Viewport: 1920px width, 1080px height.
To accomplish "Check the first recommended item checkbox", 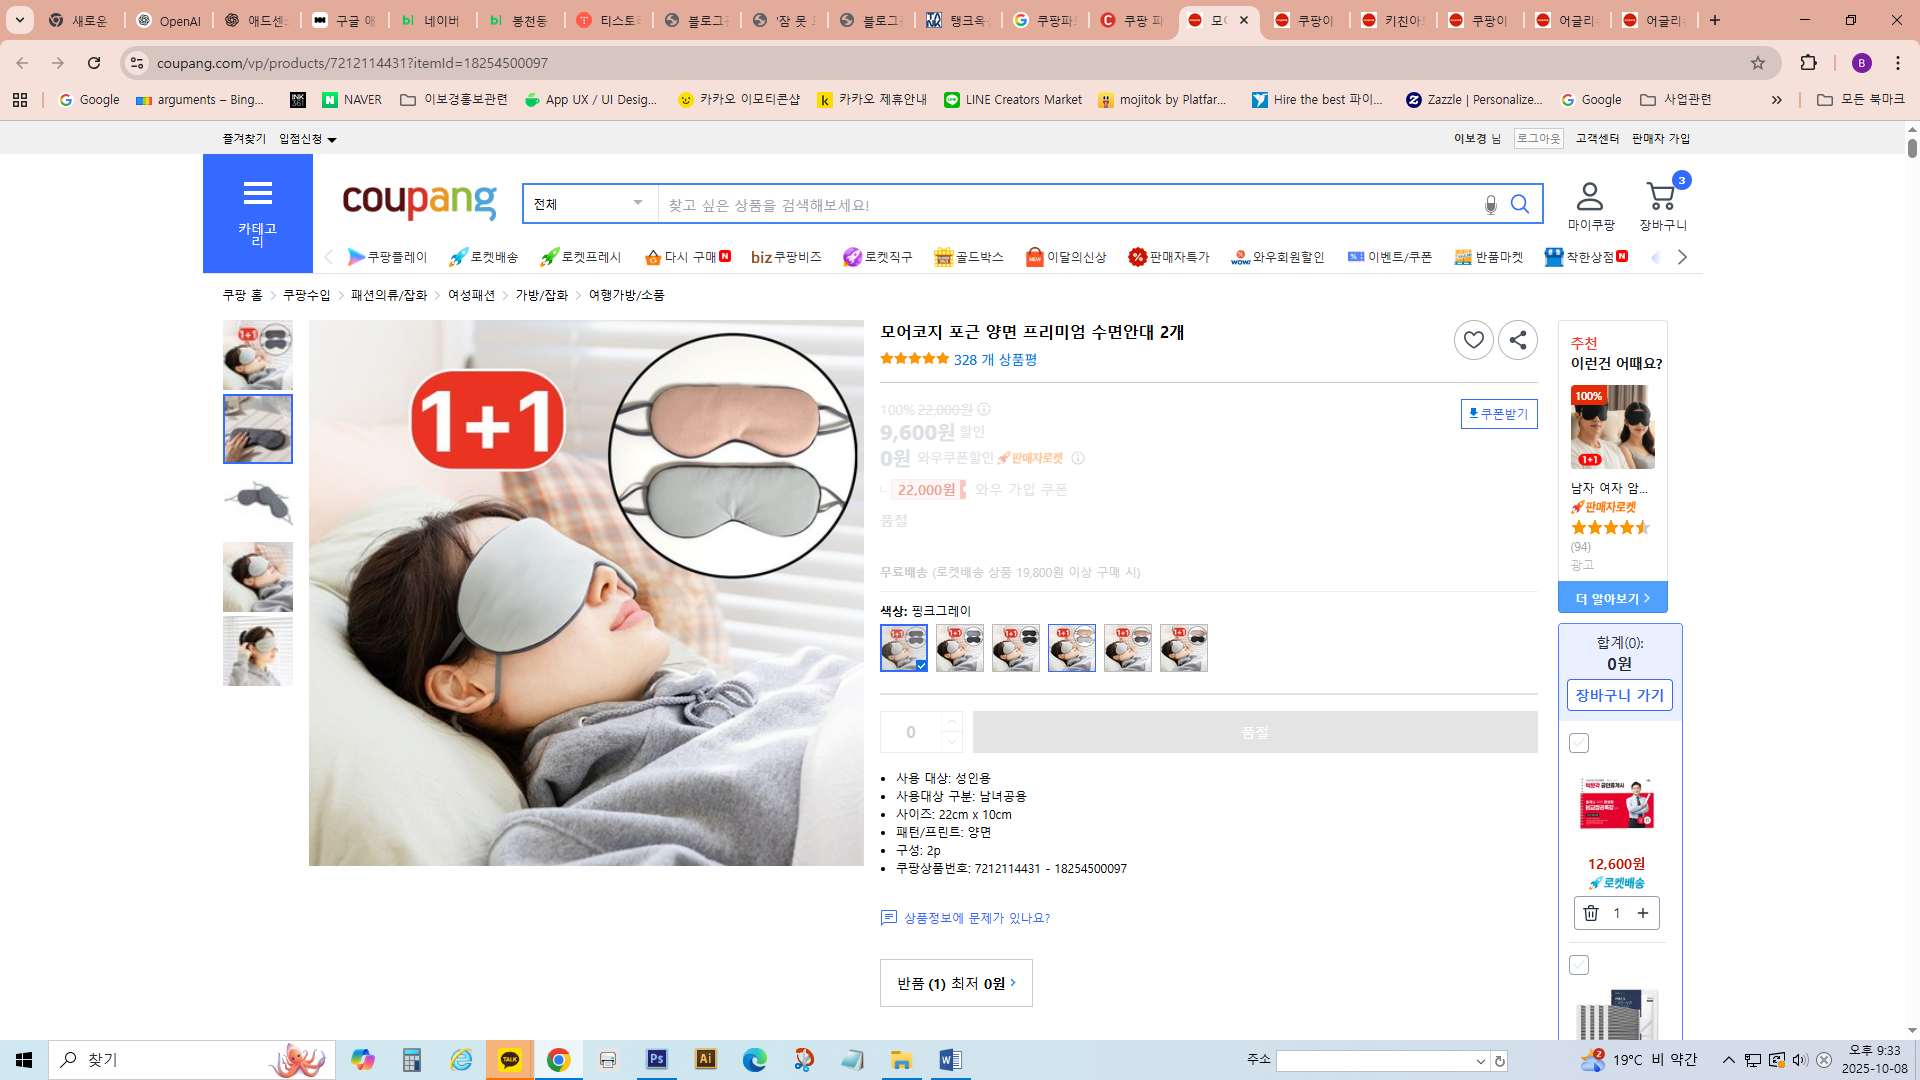I will pos(1578,742).
